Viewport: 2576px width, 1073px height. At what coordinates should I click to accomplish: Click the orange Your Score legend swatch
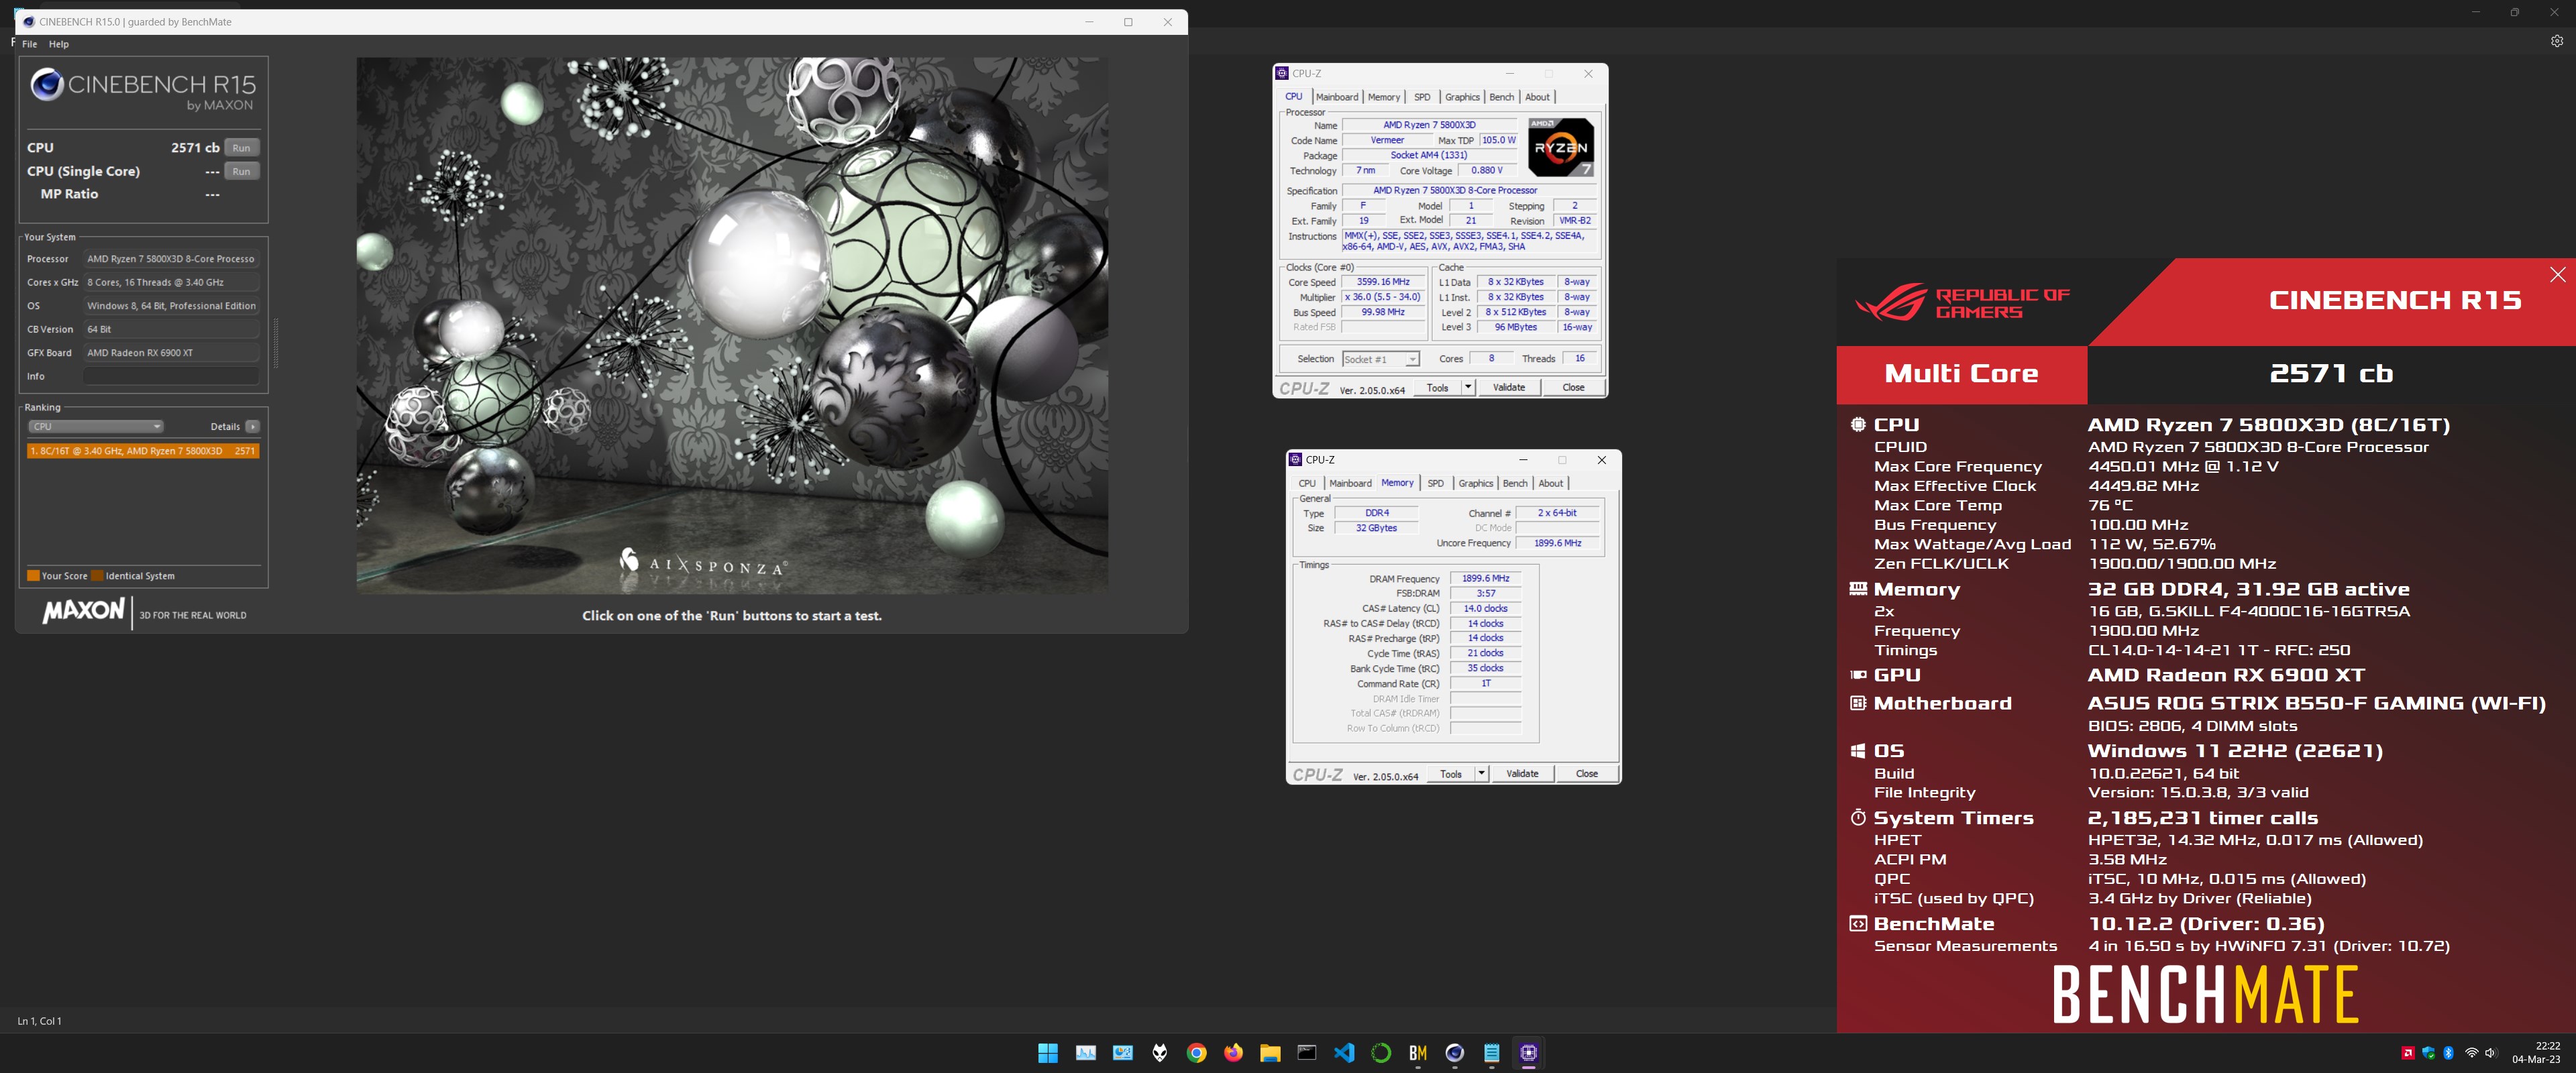[33, 576]
